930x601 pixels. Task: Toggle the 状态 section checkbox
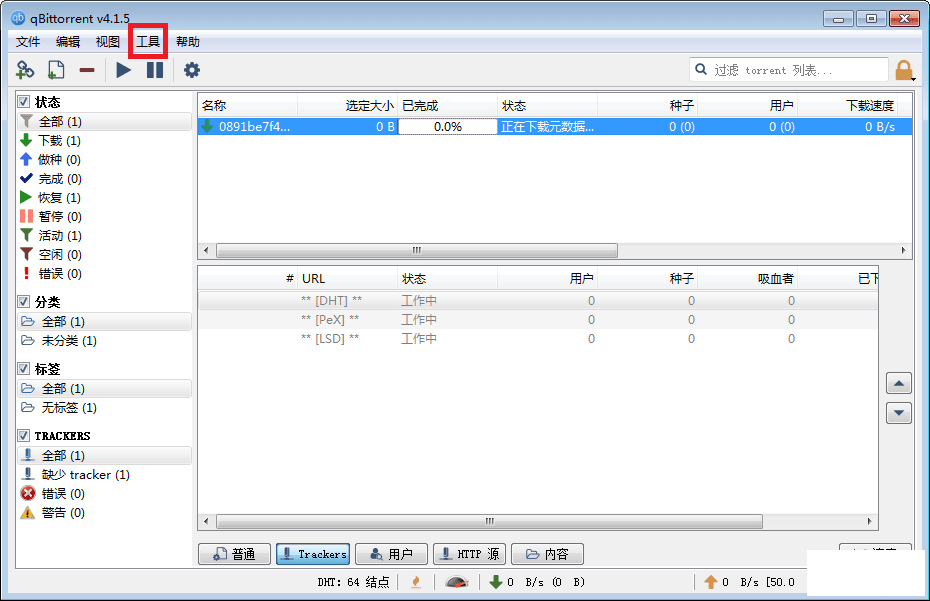[24, 101]
